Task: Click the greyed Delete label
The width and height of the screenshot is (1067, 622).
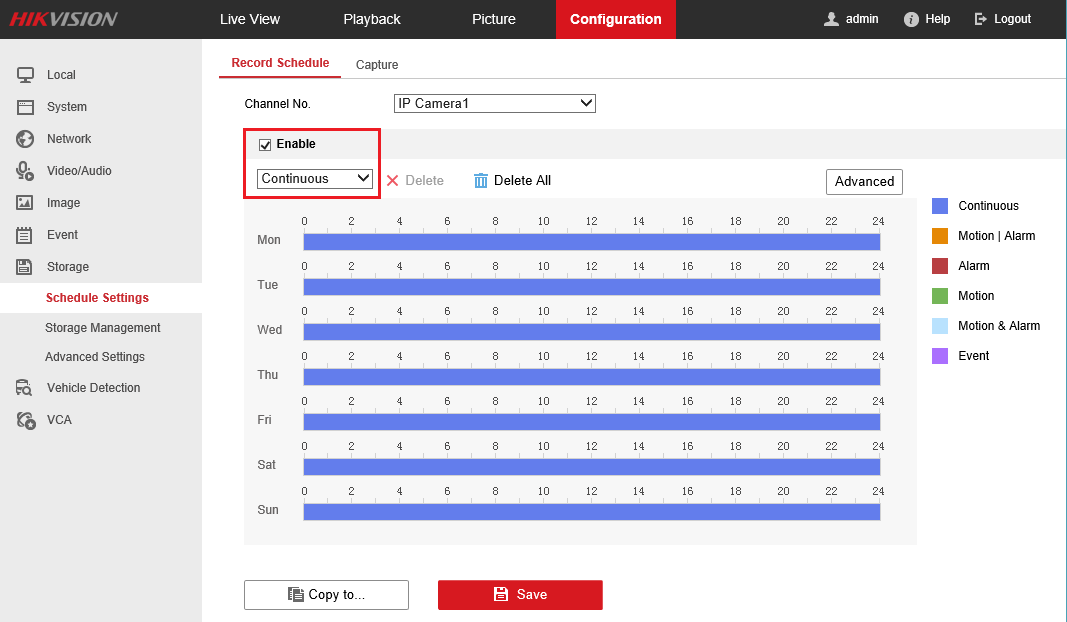Action: (425, 180)
